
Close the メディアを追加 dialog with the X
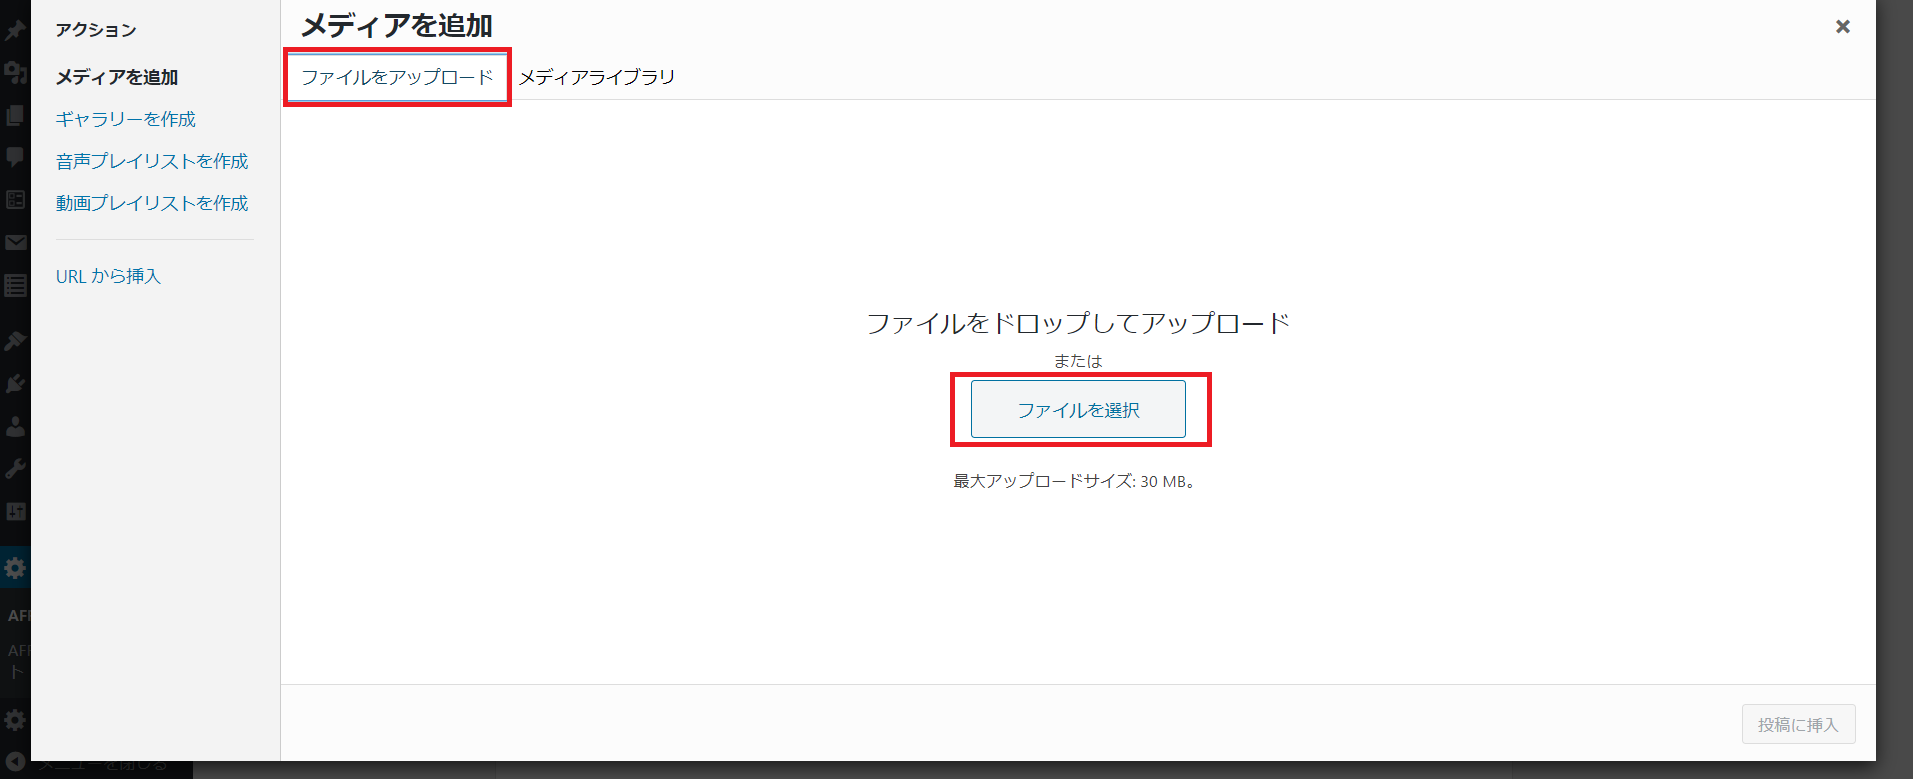coord(1842,27)
